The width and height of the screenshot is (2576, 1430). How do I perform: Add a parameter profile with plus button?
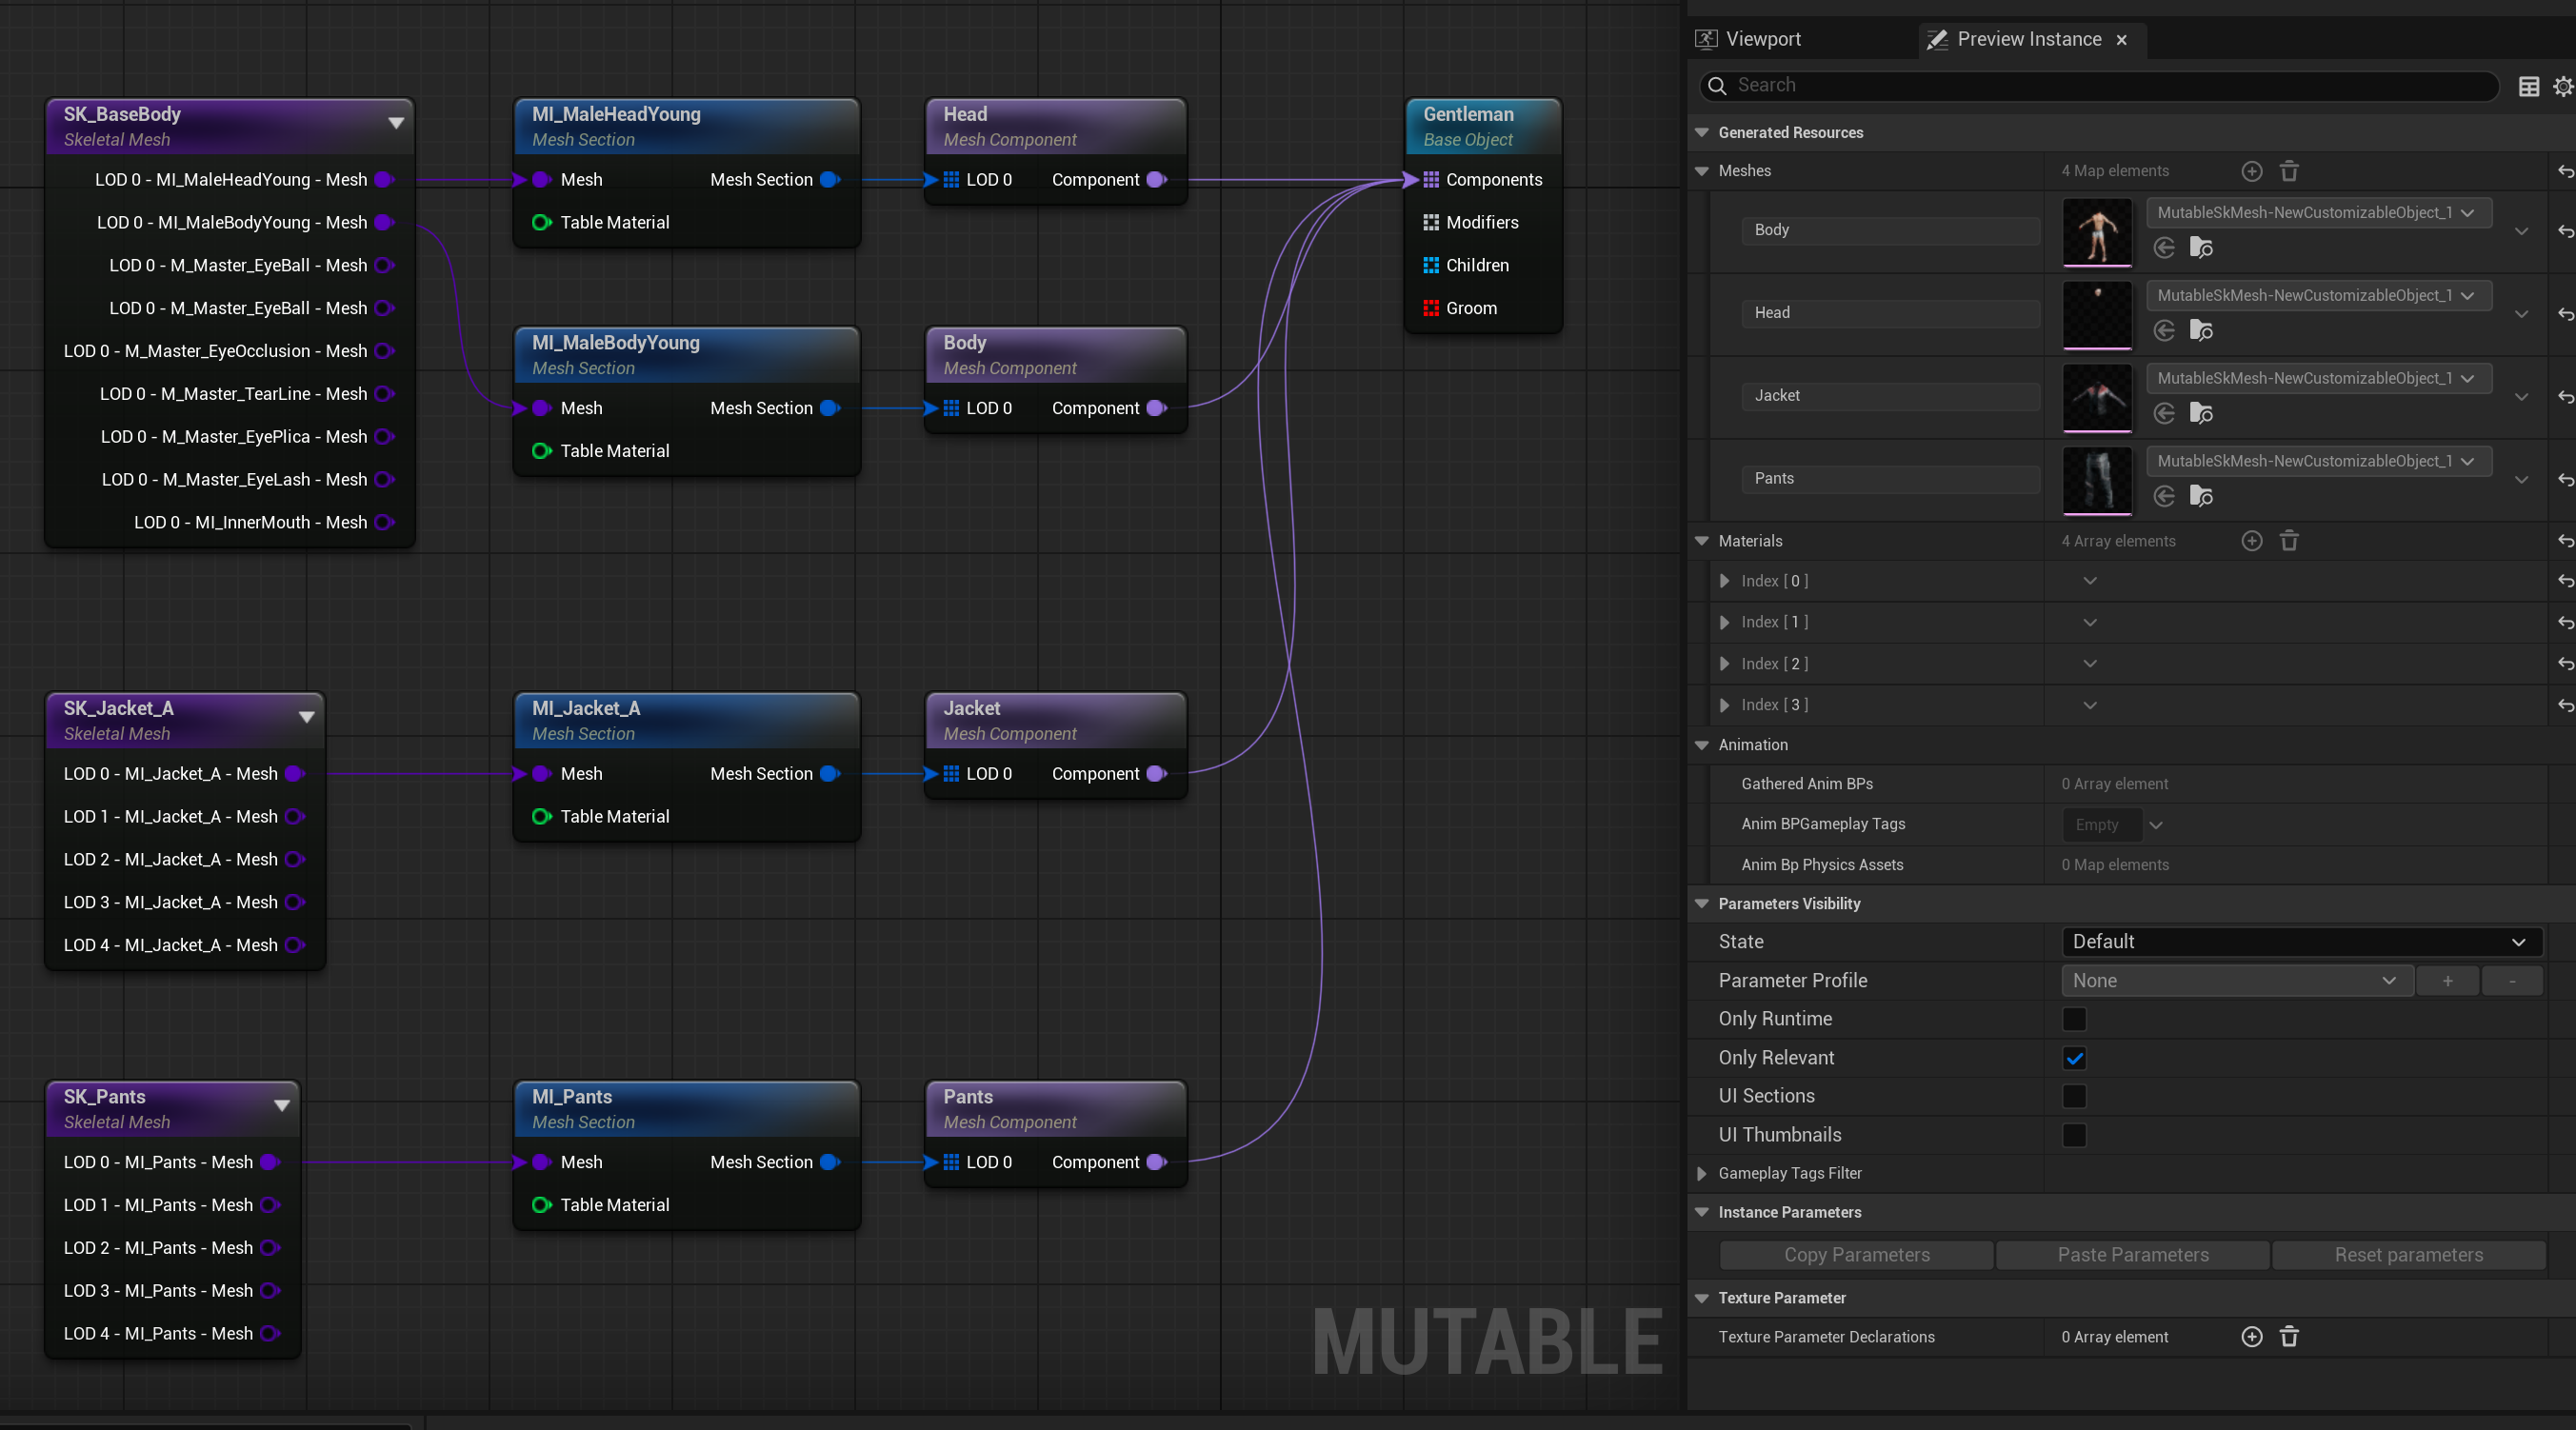pos(2447,981)
